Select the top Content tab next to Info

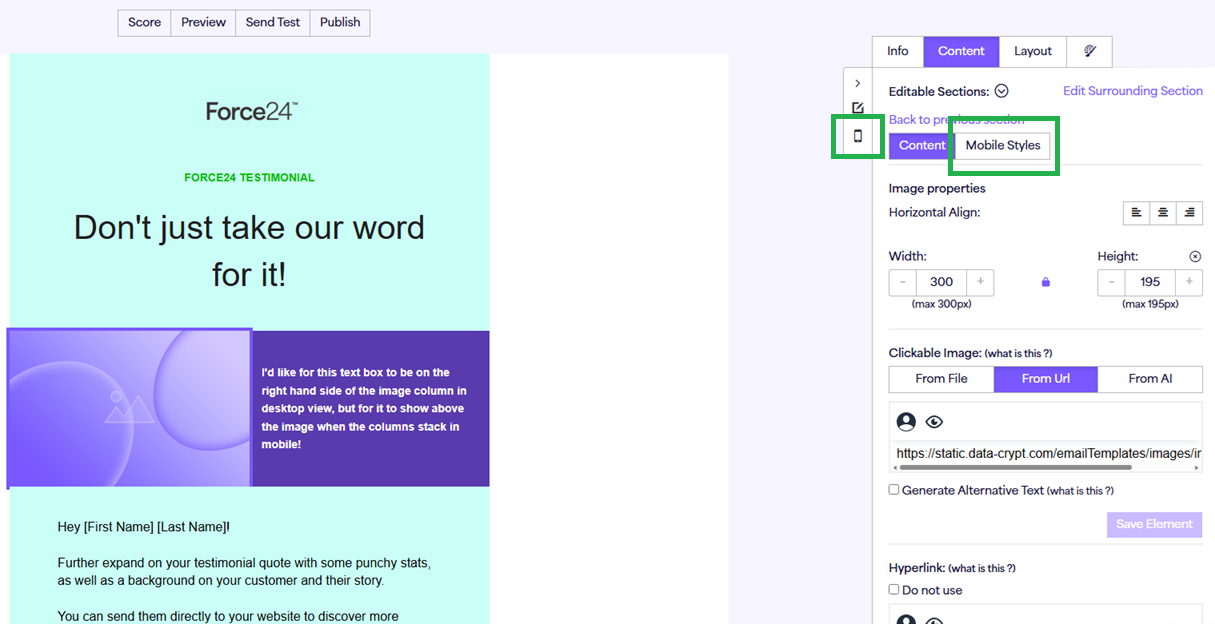pos(961,51)
